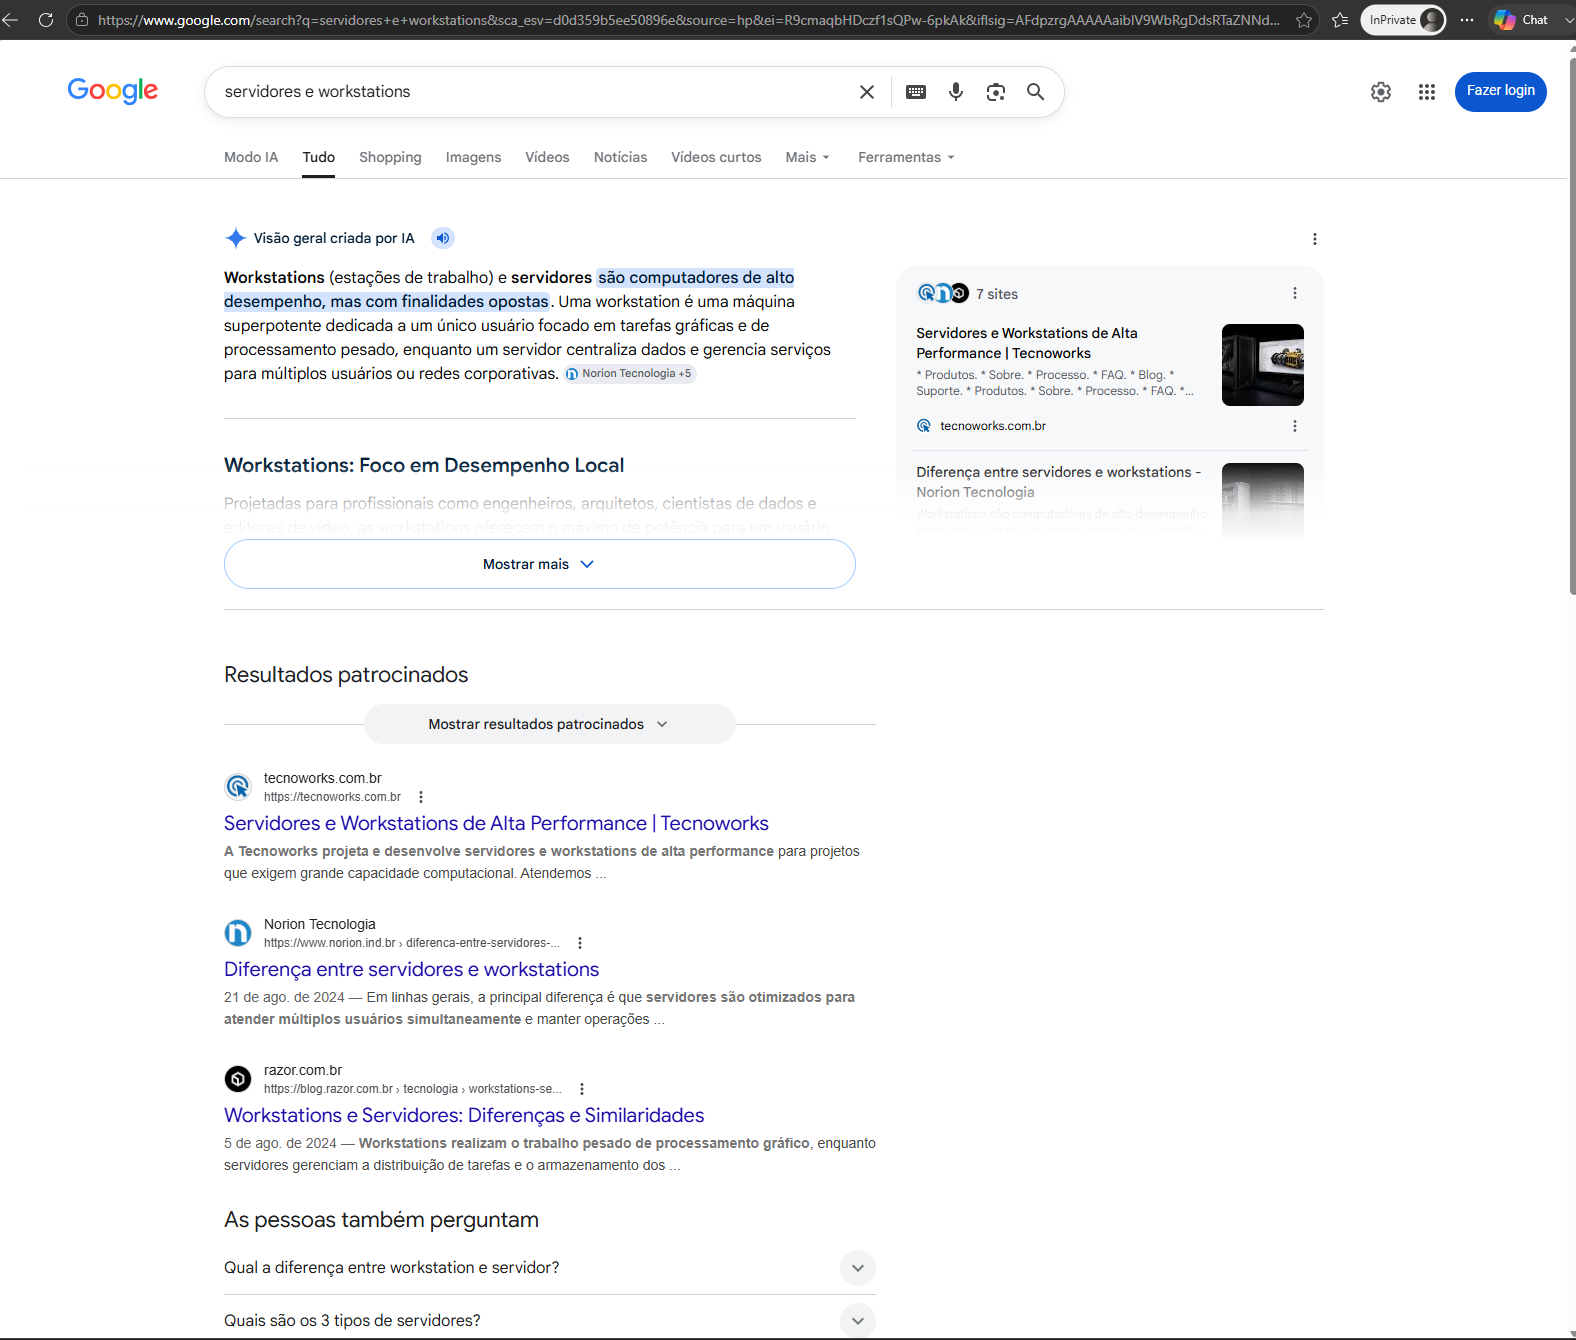Image resolution: width=1576 pixels, height=1340 pixels.
Task: Open the on-screen keyboard icon
Action: [x=916, y=92]
